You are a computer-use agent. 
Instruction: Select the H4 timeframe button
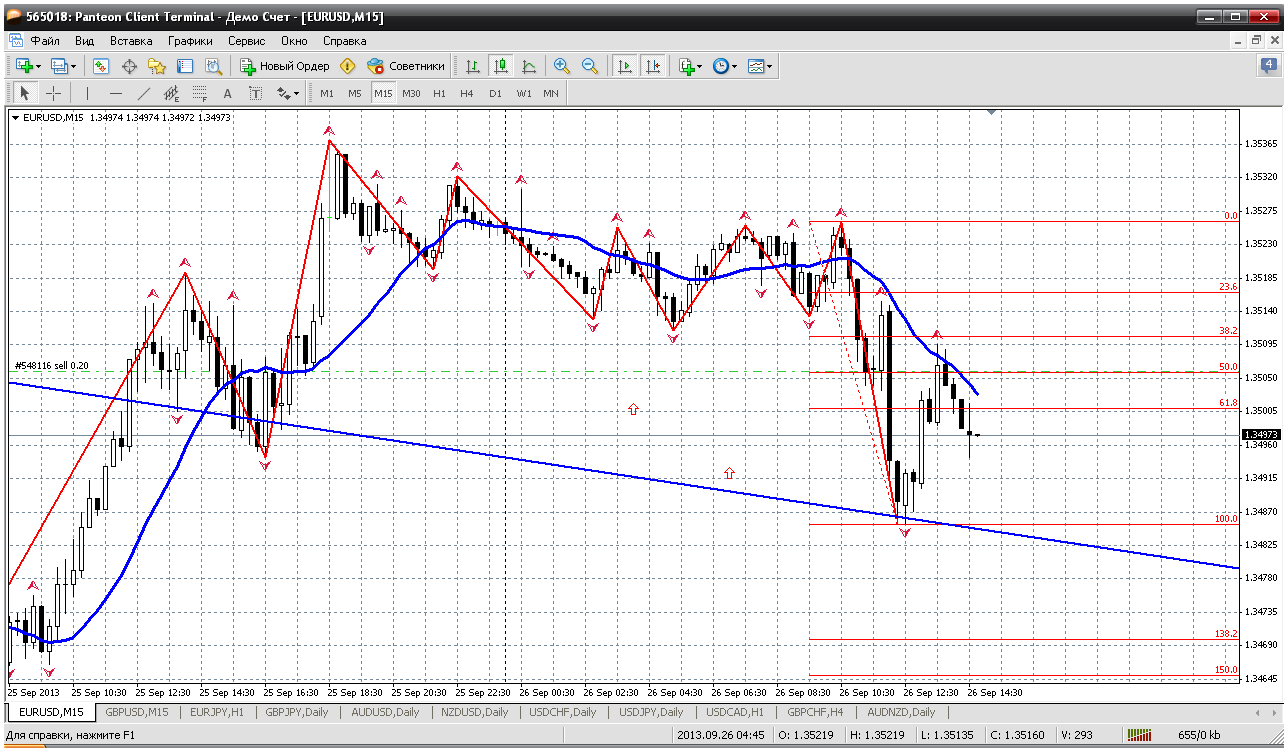tap(467, 93)
